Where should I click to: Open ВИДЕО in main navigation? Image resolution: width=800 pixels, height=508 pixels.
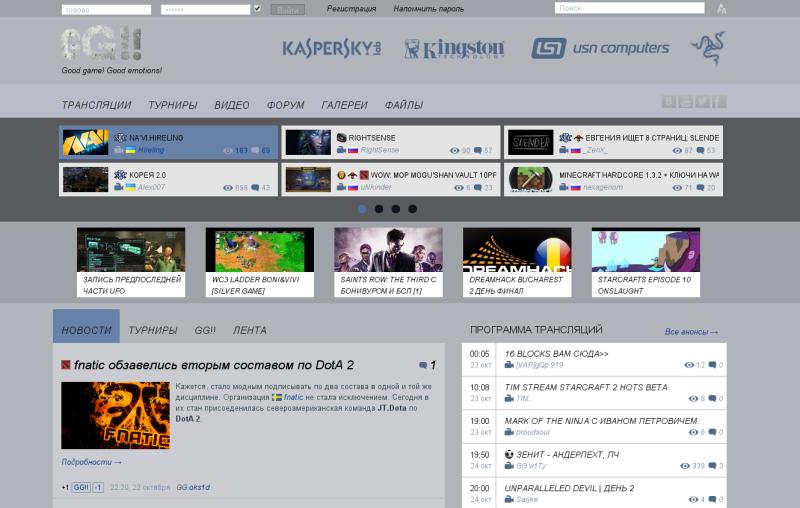coord(232,105)
